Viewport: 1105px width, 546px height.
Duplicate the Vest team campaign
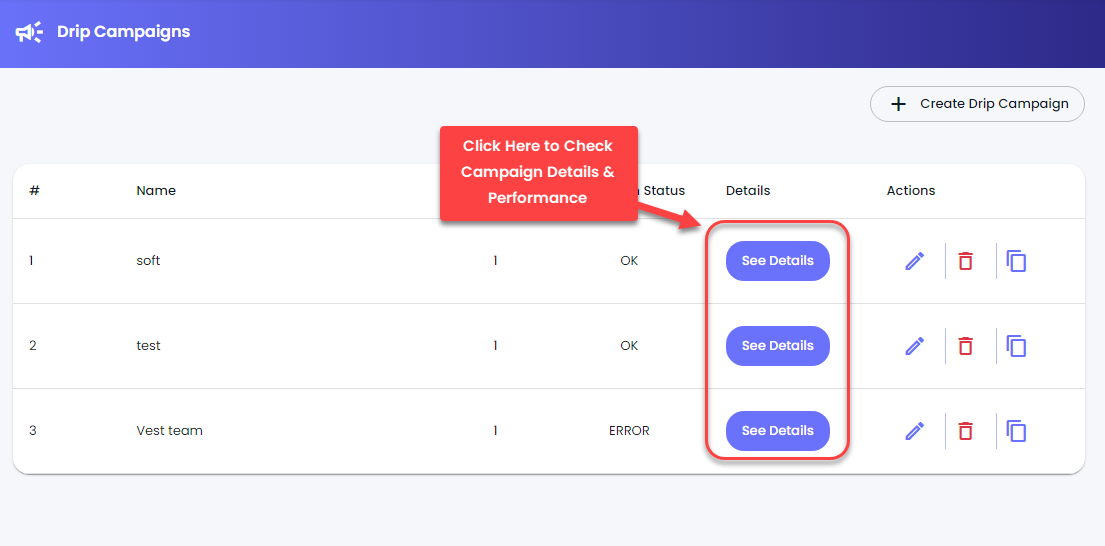point(1016,430)
